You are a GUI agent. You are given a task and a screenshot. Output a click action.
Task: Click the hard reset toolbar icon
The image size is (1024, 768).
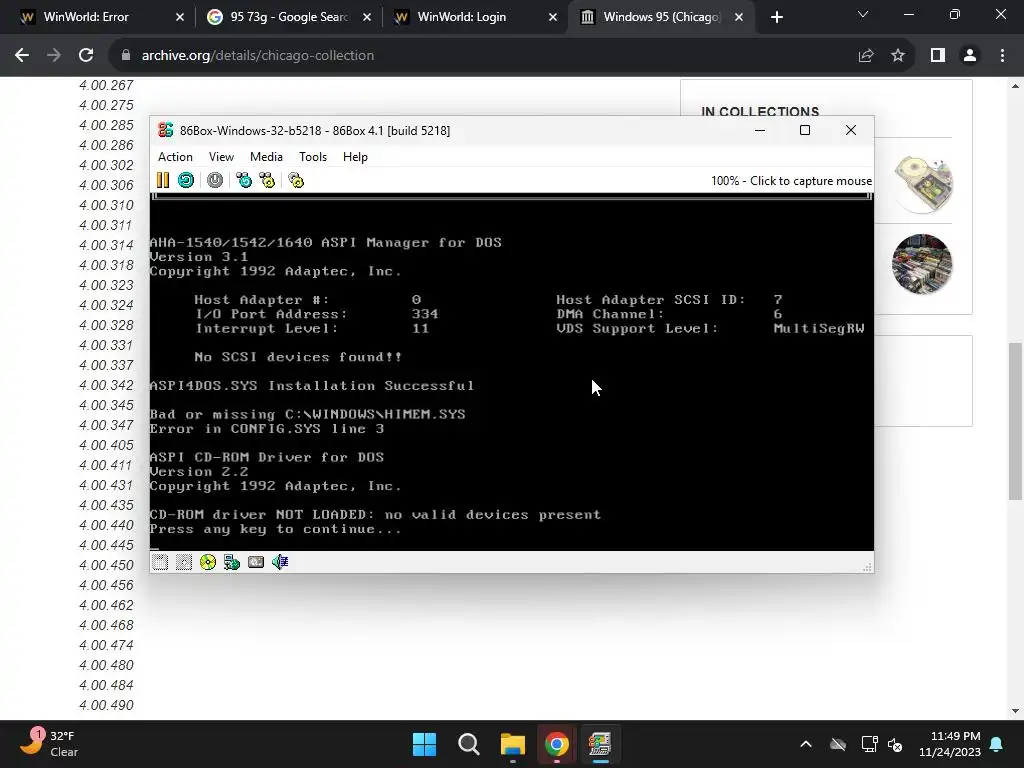[x=186, y=180]
